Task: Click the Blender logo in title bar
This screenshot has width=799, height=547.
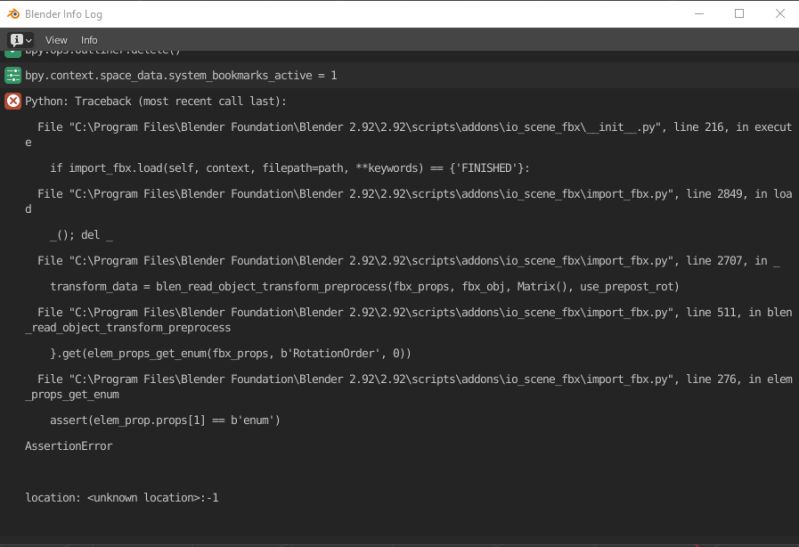Action: click(13, 14)
